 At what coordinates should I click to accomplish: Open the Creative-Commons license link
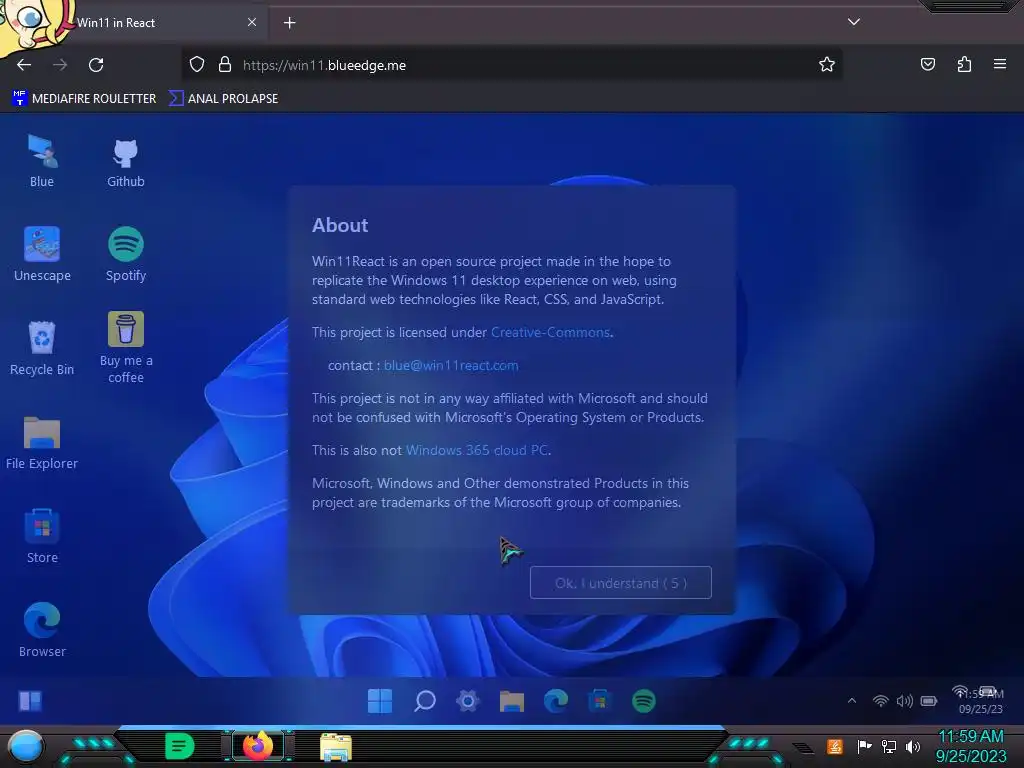pyautogui.click(x=550, y=332)
